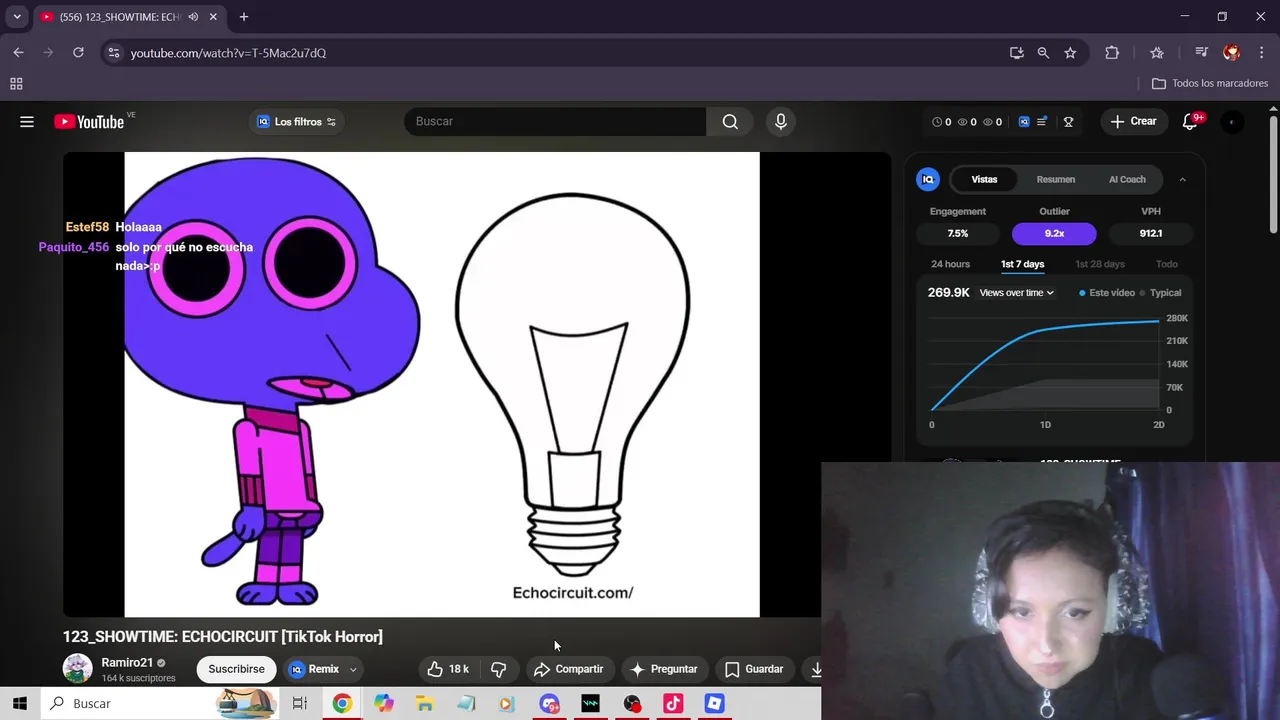Toggle the Typical legend item
Viewport: 1280px width, 720px height.
tap(1160, 293)
